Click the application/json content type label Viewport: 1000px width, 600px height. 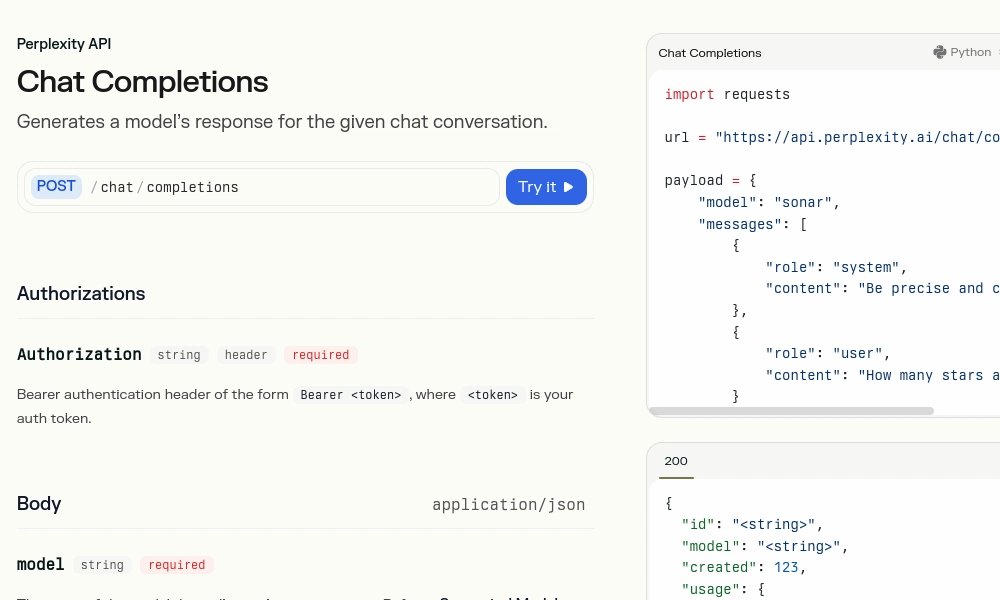tap(508, 505)
